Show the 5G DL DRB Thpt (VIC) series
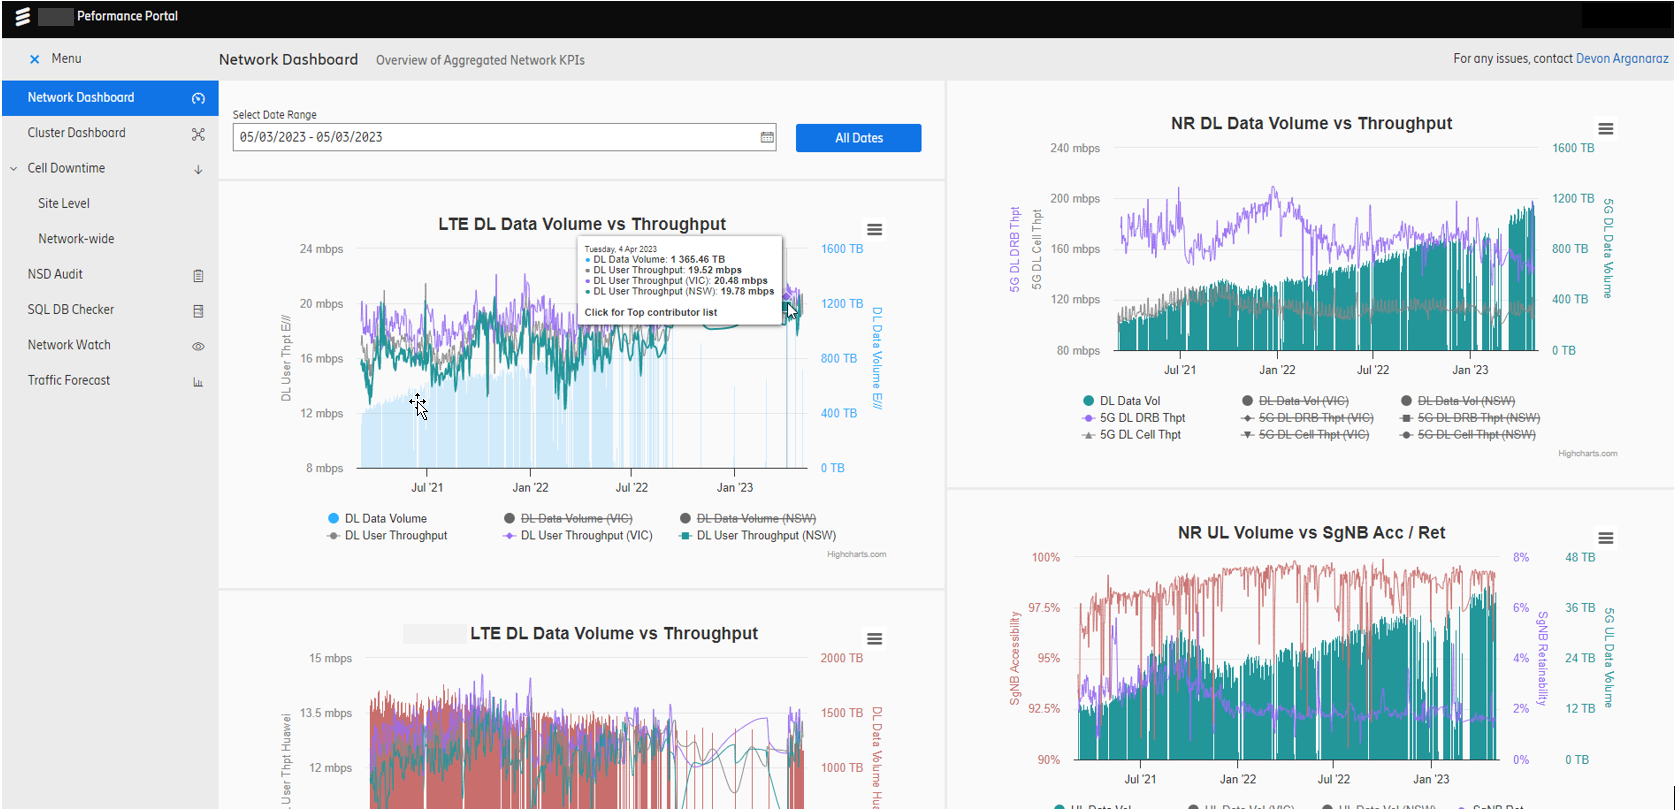Viewport: 1677px width, 812px height. pyautogui.click(x=1307, y=418)
